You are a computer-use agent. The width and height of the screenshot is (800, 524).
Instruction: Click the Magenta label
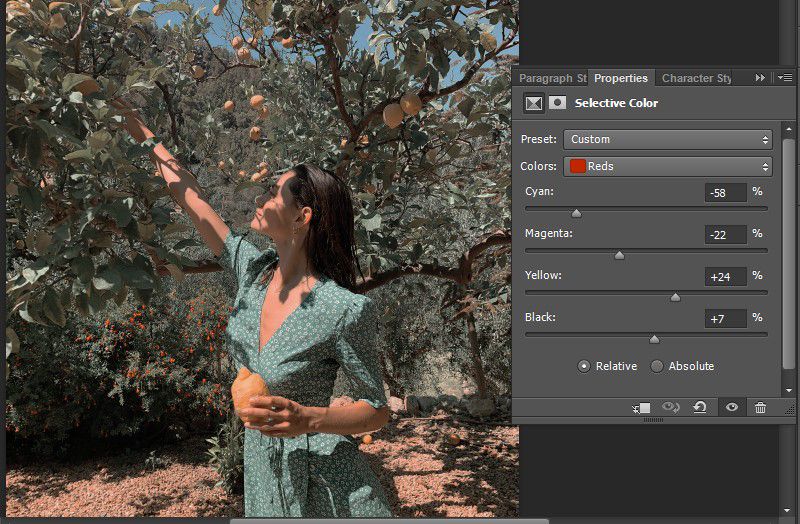tap(548, 234)
